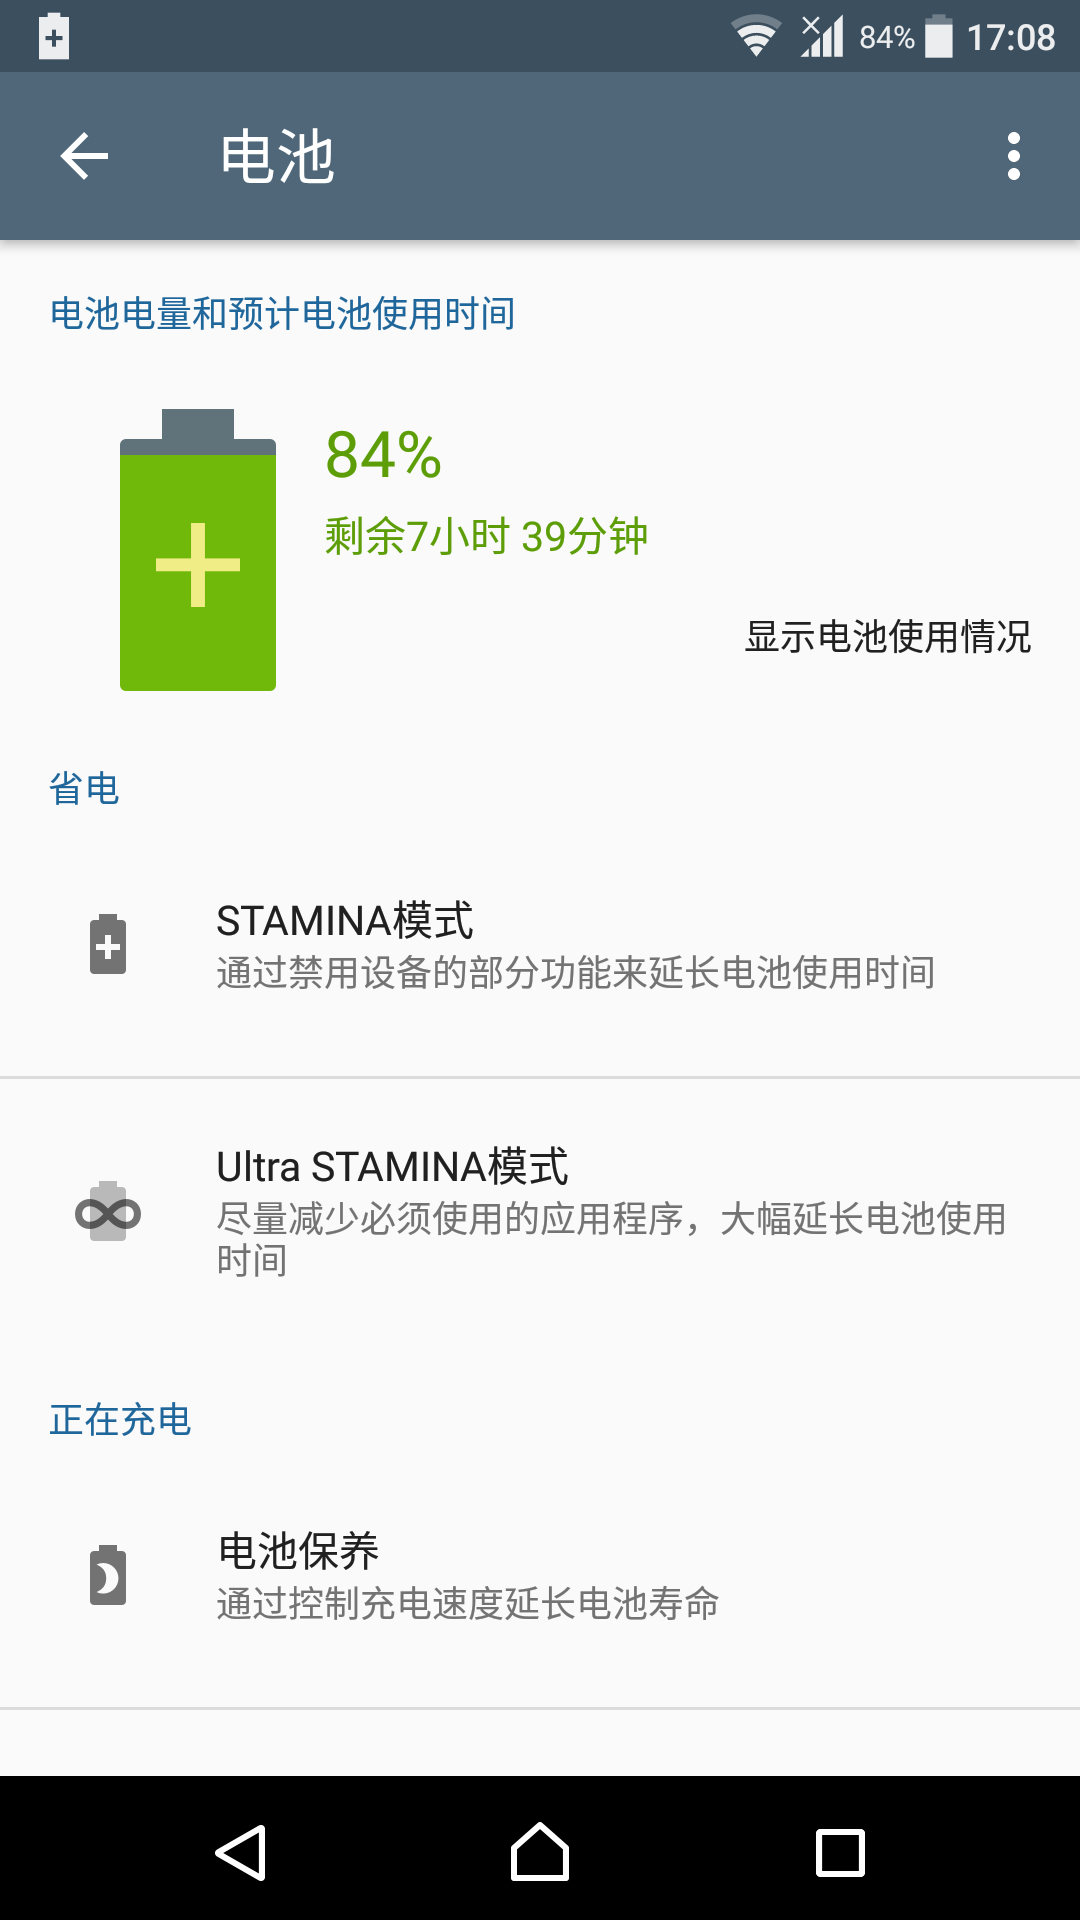Tap the Battery Care (电池保养) moon icon
Screen dimensions: 1080x1920
108,1575
